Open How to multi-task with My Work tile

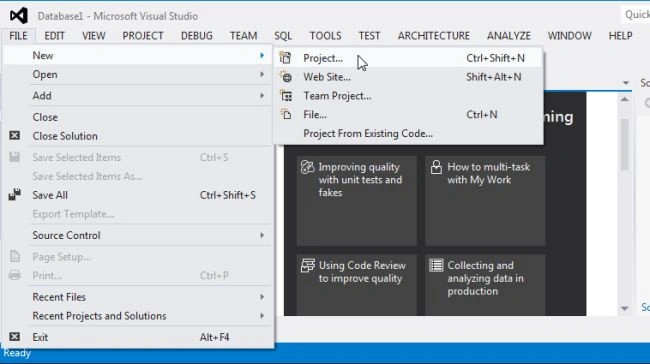[485, 201]
